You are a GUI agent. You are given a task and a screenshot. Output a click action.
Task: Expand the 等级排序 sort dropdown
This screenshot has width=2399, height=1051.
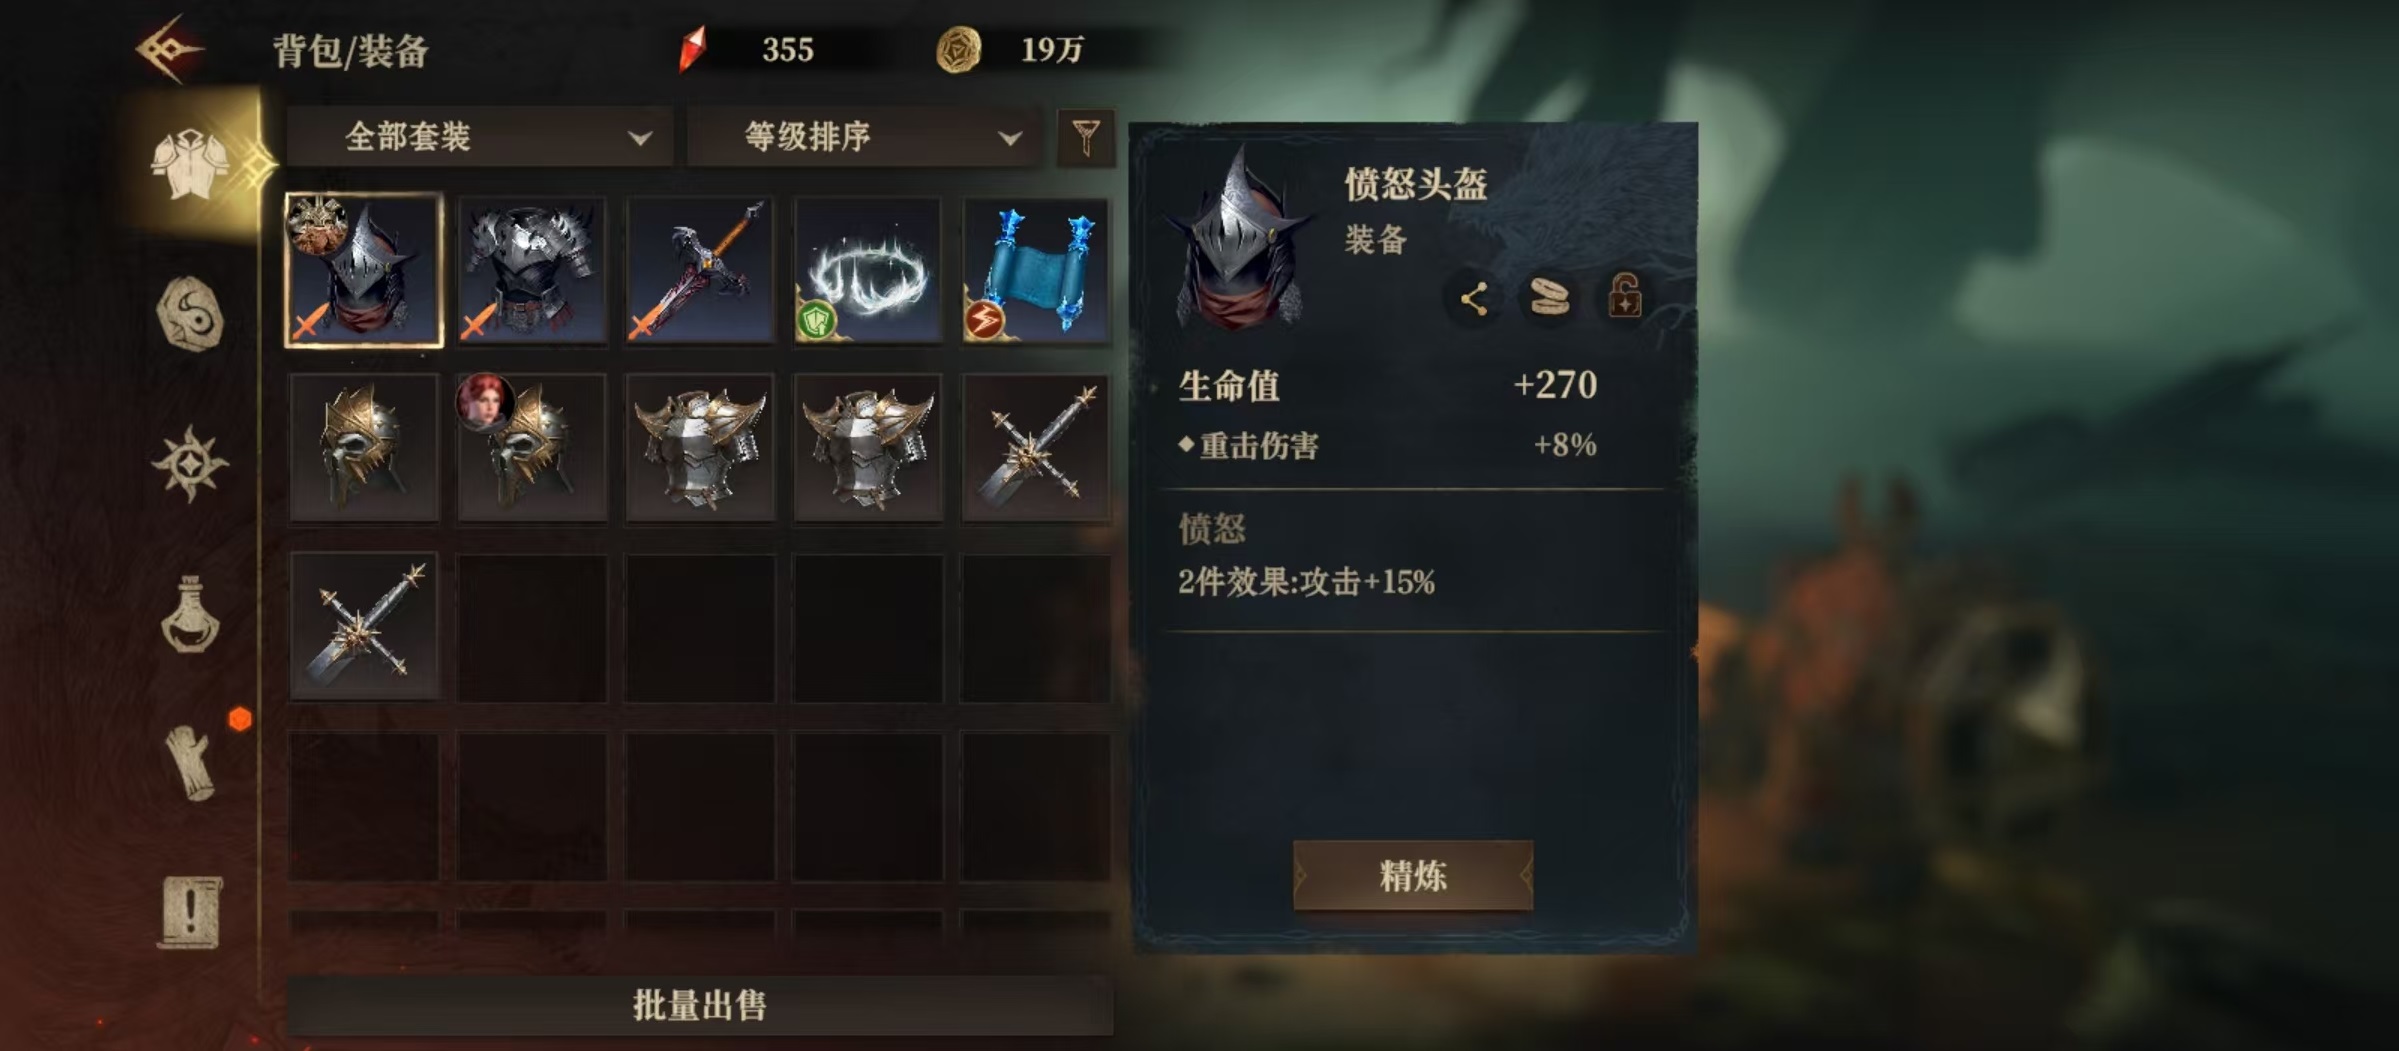pyautogui.click(x=867, y=137)
